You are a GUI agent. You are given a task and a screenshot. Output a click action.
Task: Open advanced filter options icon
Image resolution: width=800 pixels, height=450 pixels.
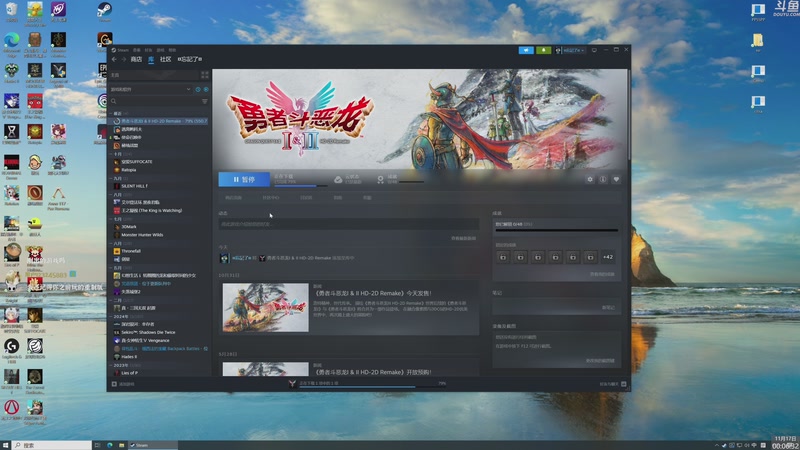205,102
